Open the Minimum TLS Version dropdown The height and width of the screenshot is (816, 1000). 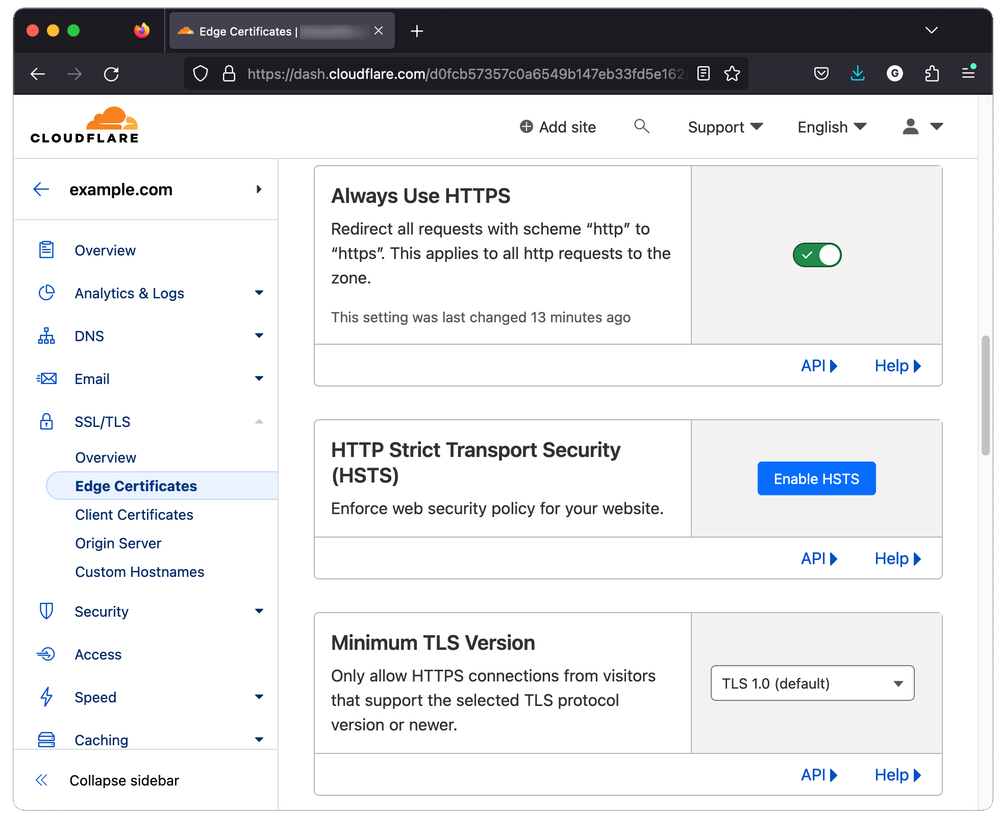coord(812,684)
